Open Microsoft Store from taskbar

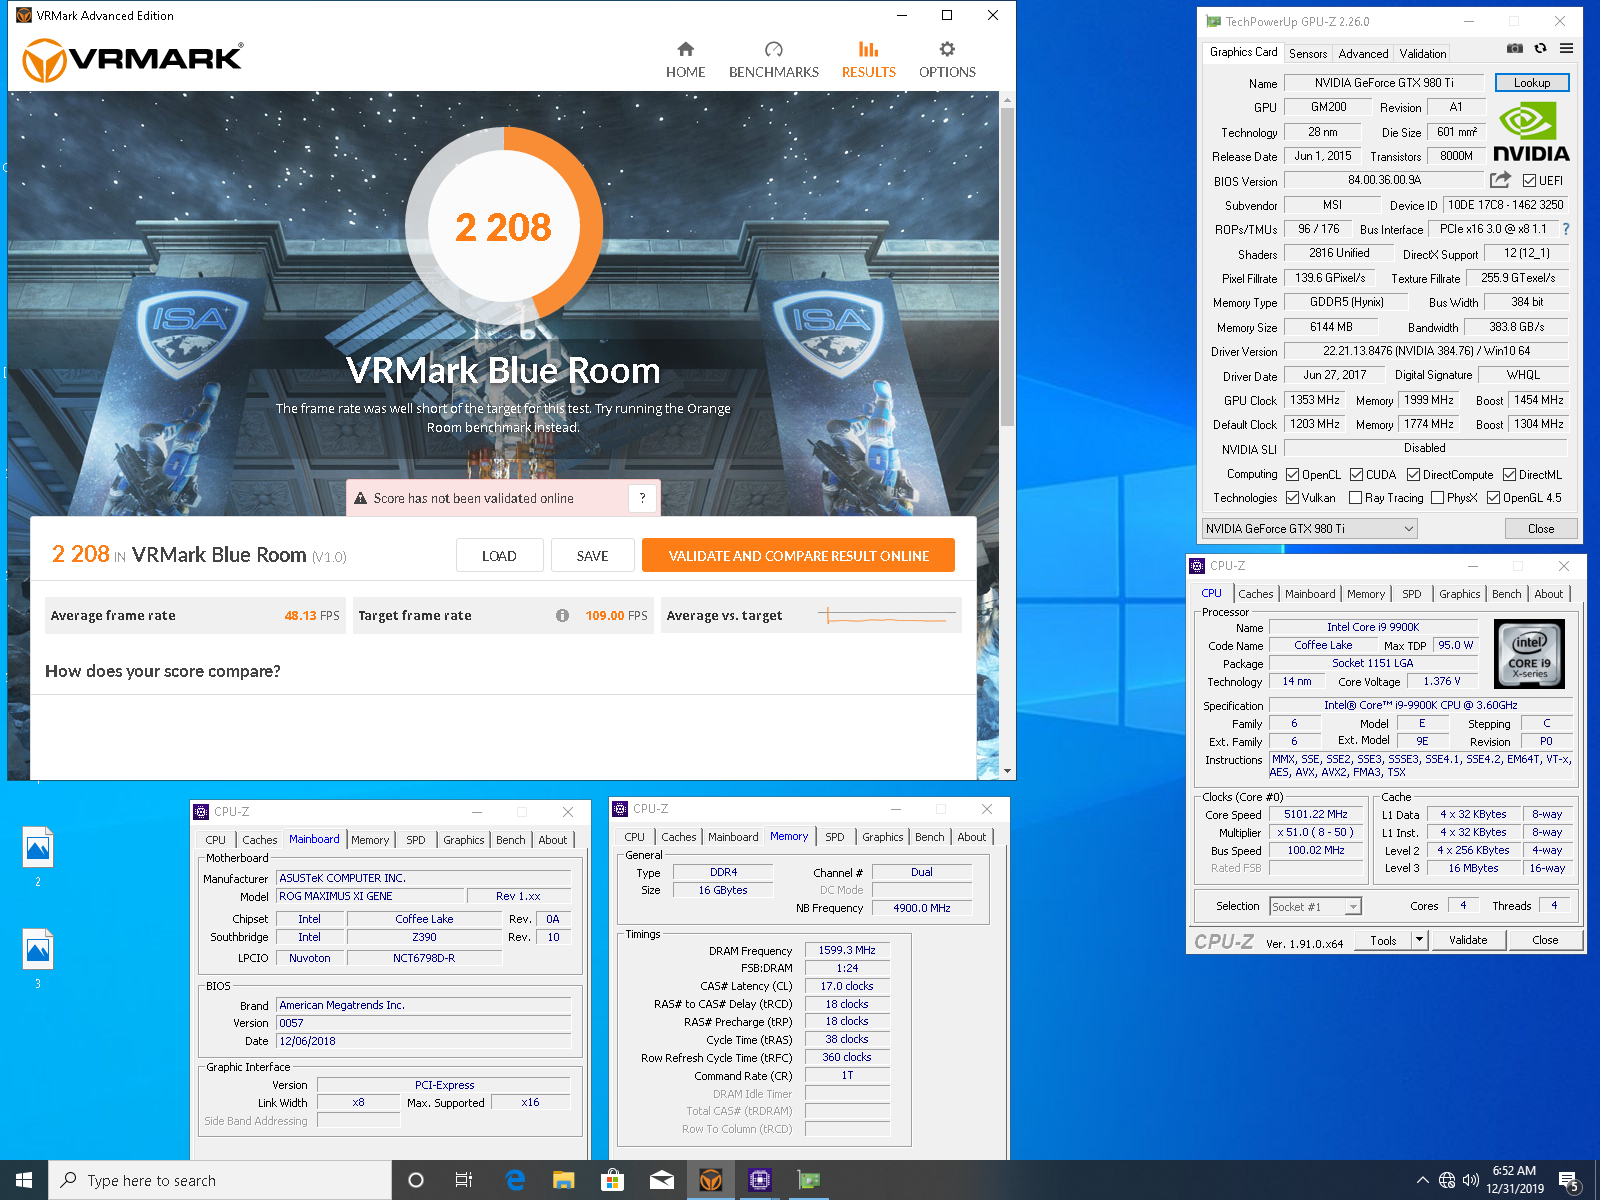tap(612, 1180)
